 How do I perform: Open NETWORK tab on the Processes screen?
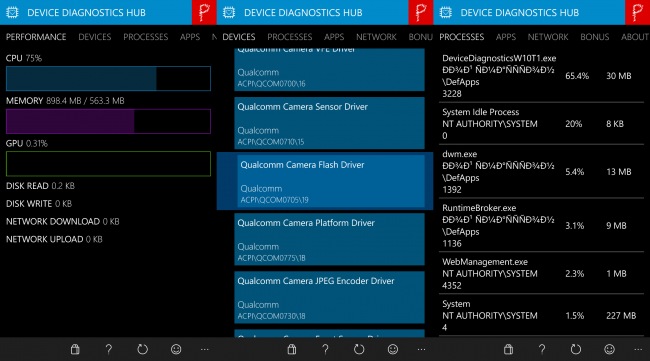point(548,37)
